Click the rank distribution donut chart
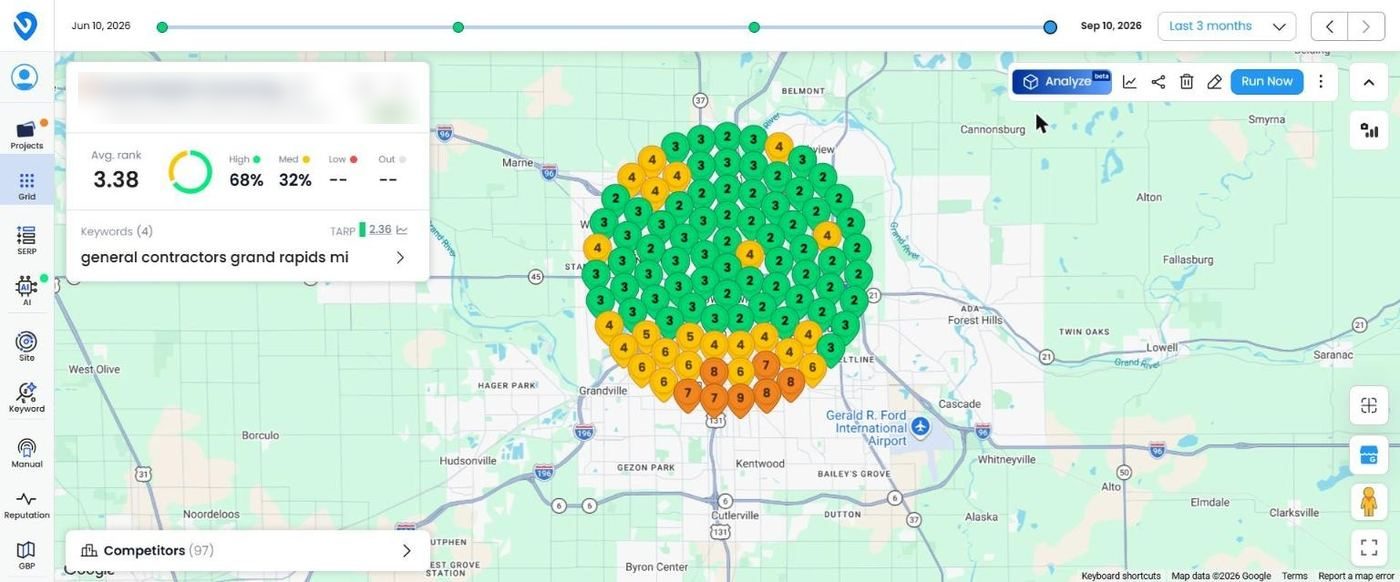The image size is (1400, 582). click(190, 172)
